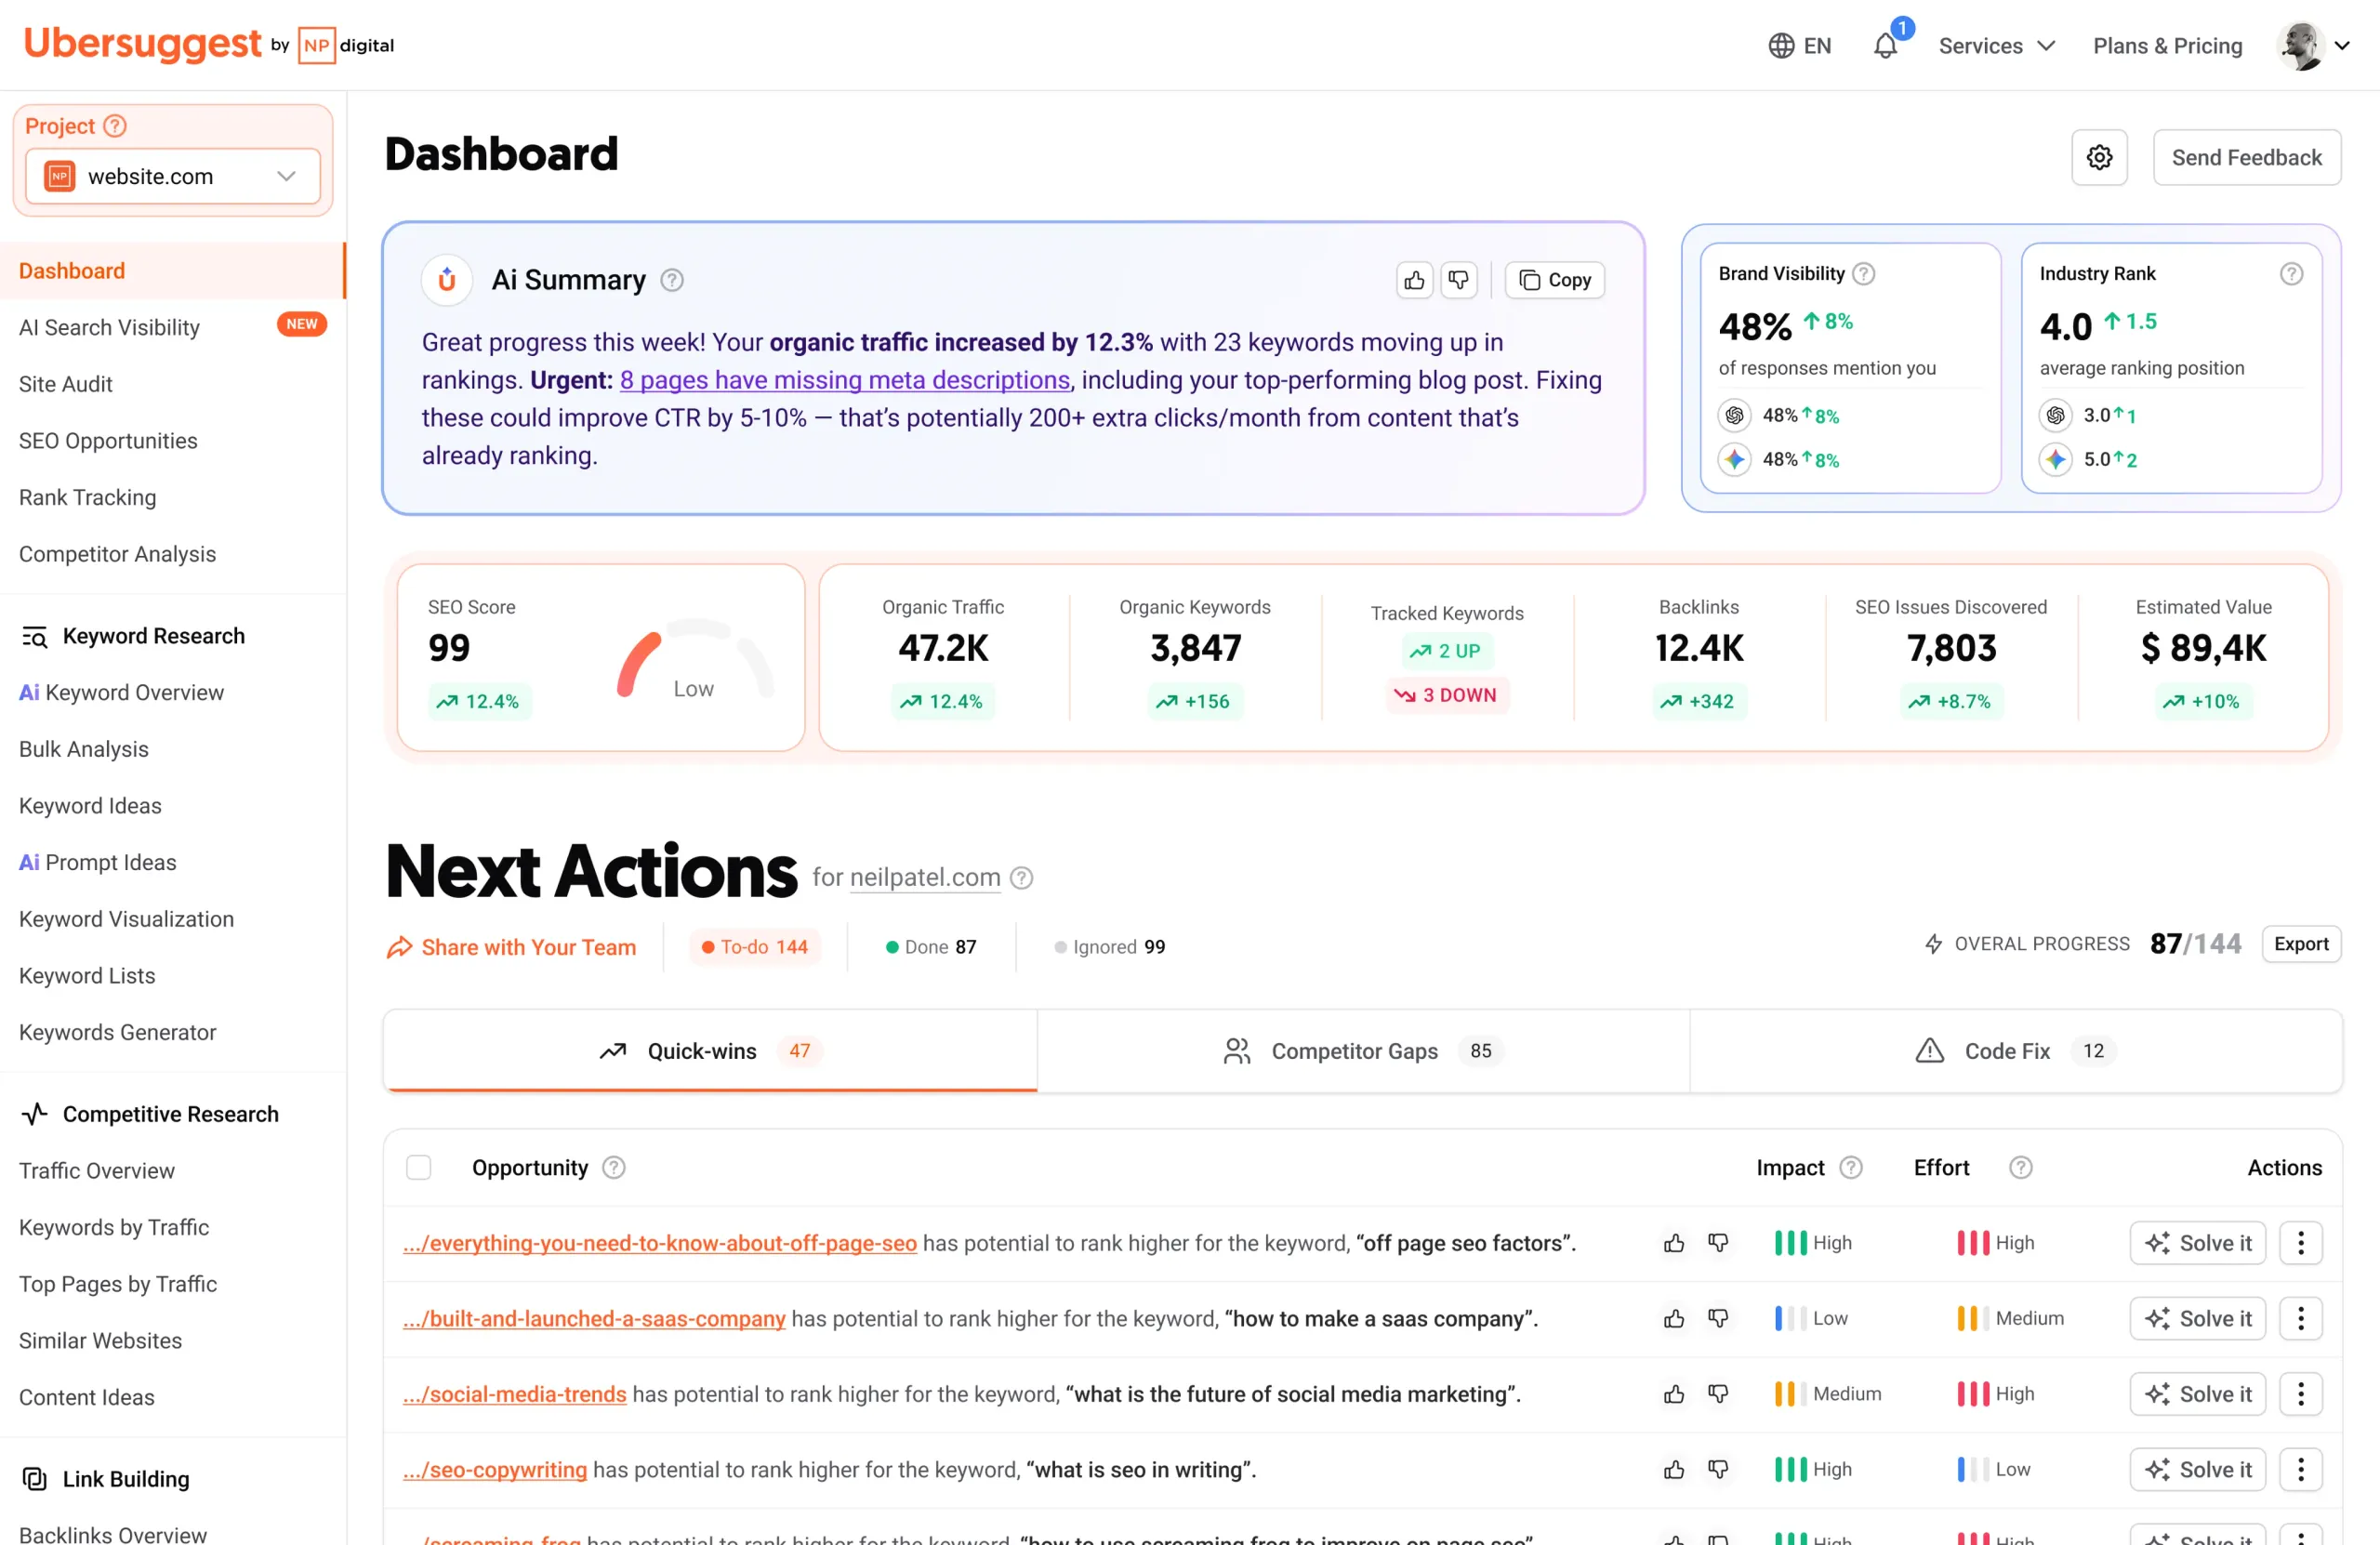Switch to Quick-wins tab
The width and height of the screenshot is (2380, 1545).
pos(711,1051)
